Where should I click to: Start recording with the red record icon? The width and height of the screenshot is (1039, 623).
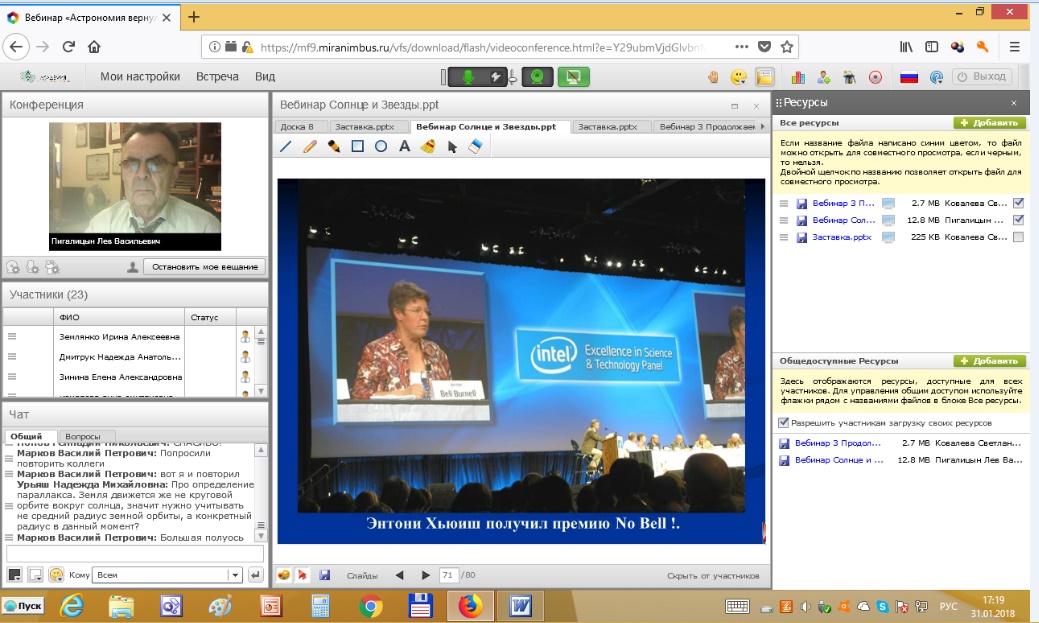875,78
